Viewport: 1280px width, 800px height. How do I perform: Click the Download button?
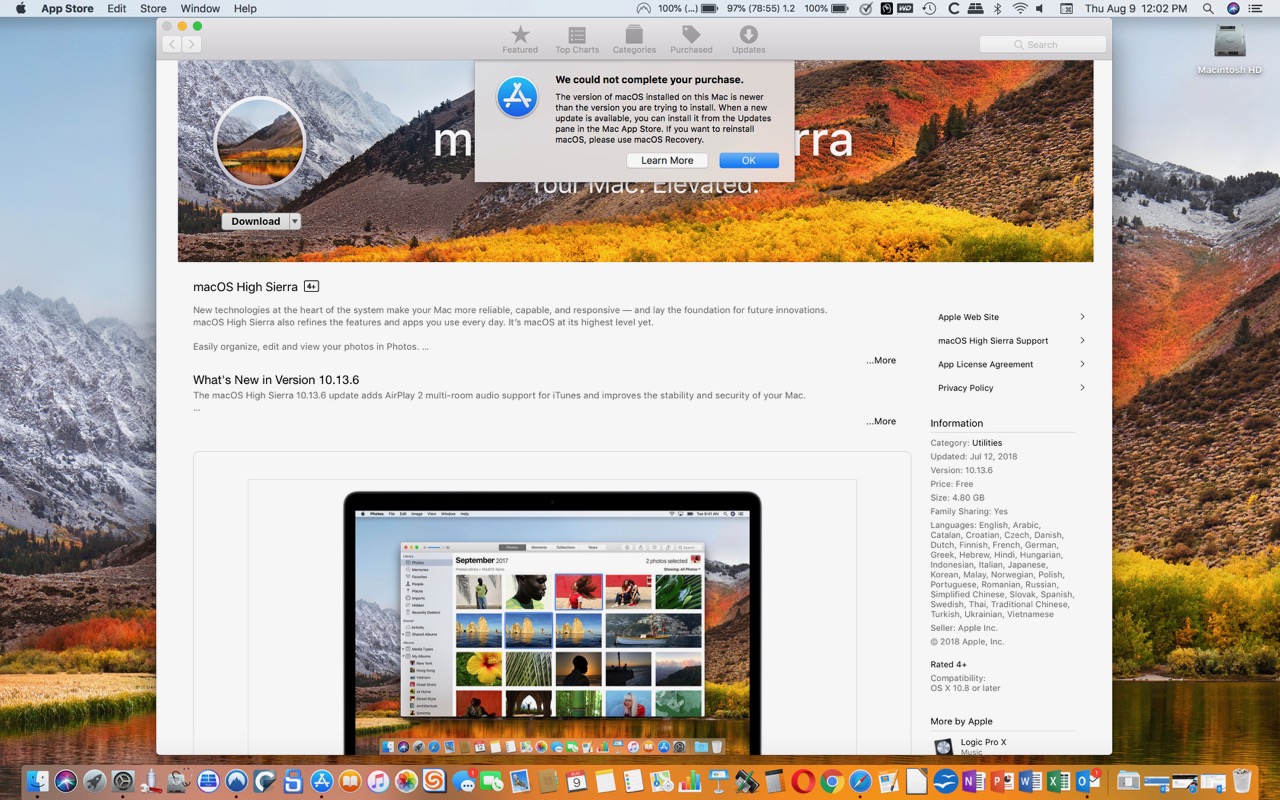pyautogui.click(x=256, y=221)
